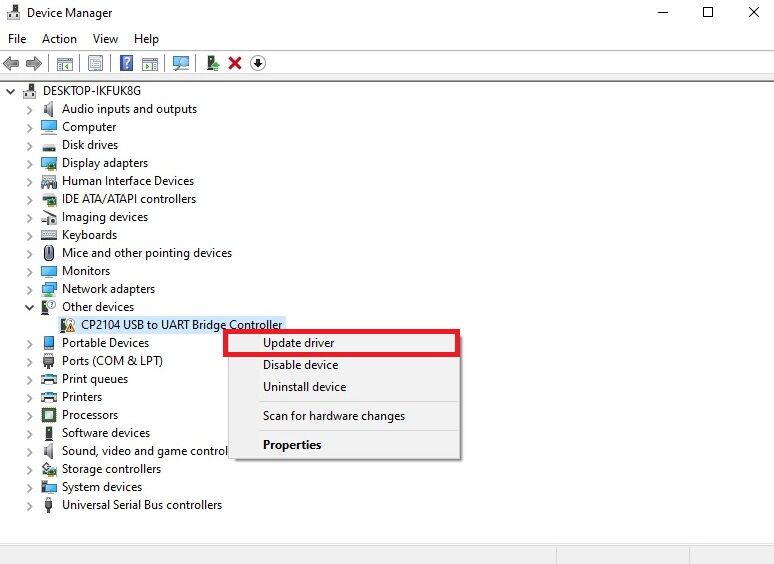
Task: Click the back arrow in the toolbar
Action: click(12, 63)
